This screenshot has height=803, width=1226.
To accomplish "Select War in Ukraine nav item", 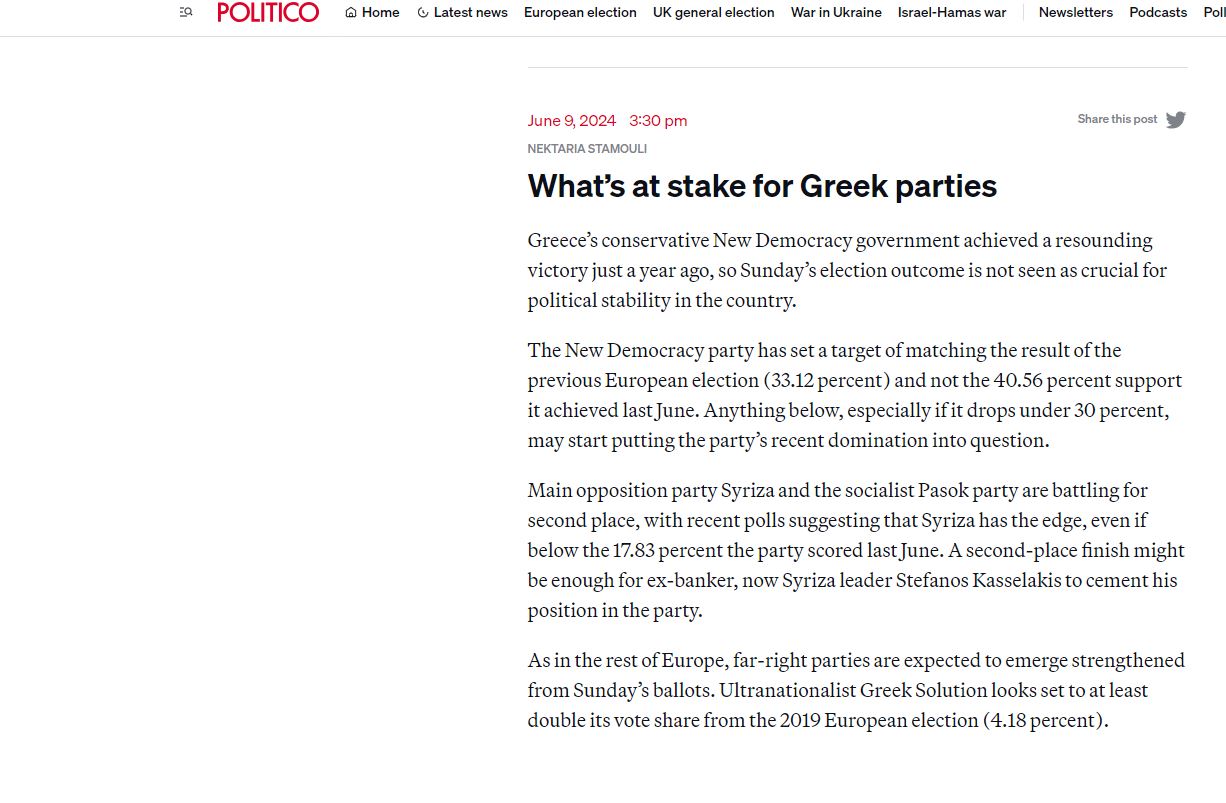I will tap(836, 13).
